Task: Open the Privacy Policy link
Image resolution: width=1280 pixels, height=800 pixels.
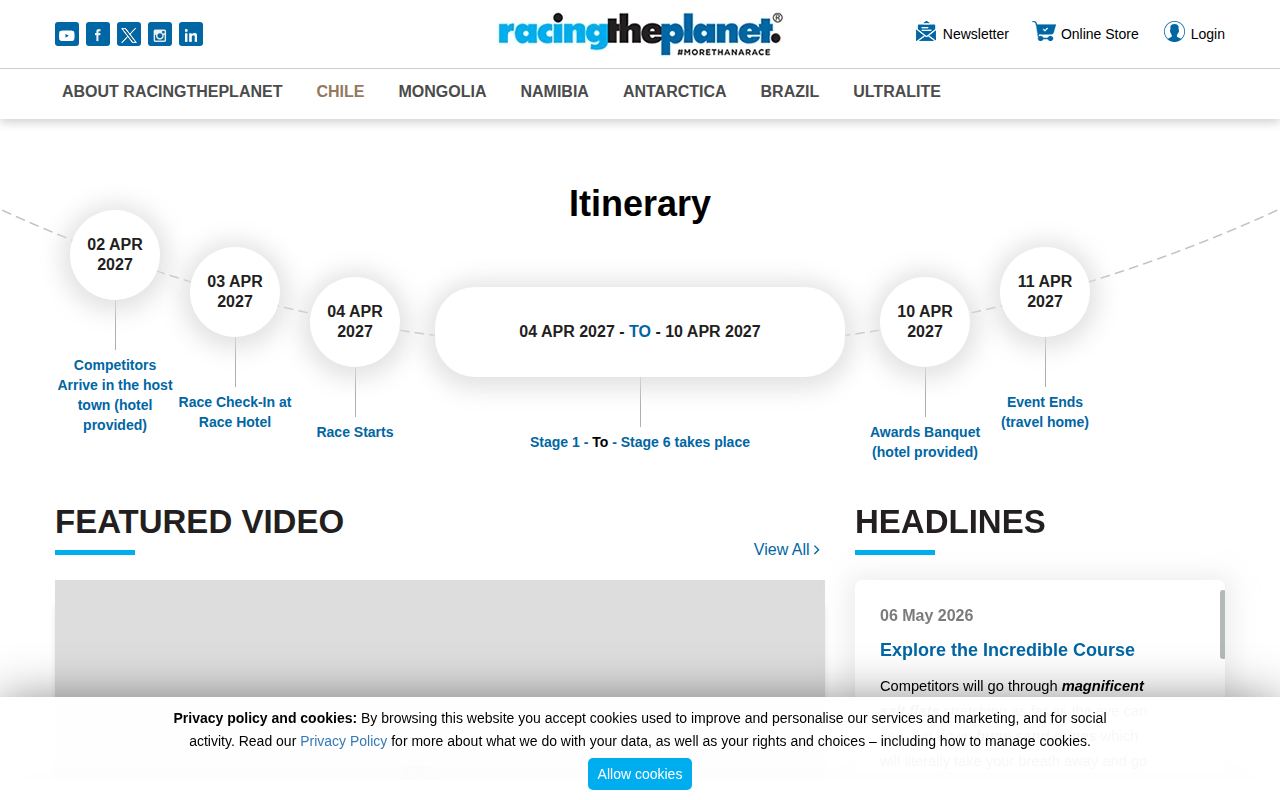Action: click(343, 741)
